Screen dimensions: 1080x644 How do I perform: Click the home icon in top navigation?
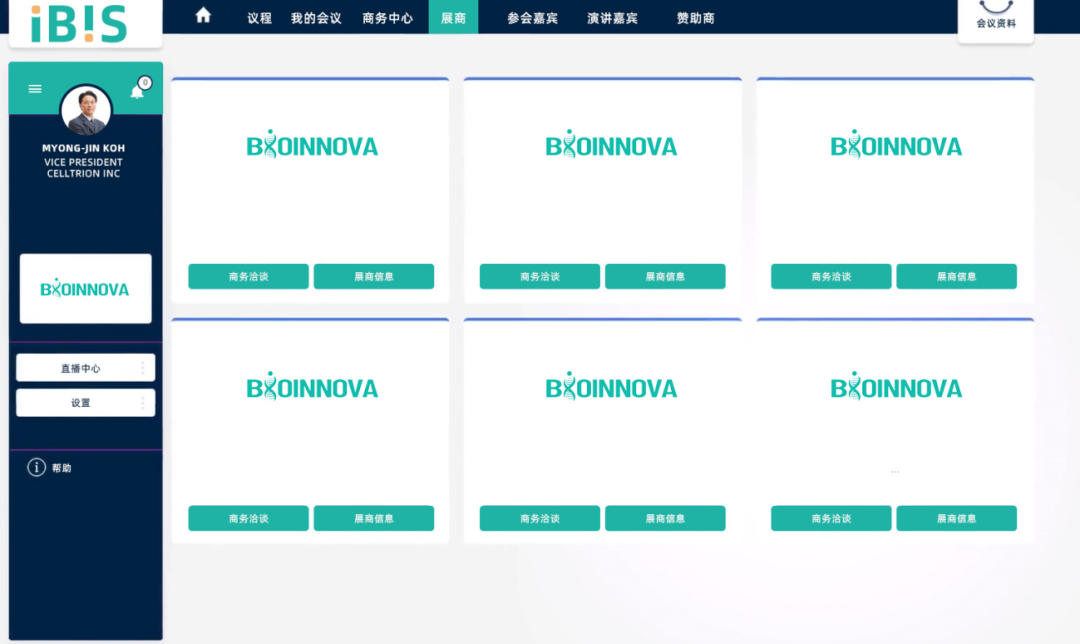pos(202,15)
